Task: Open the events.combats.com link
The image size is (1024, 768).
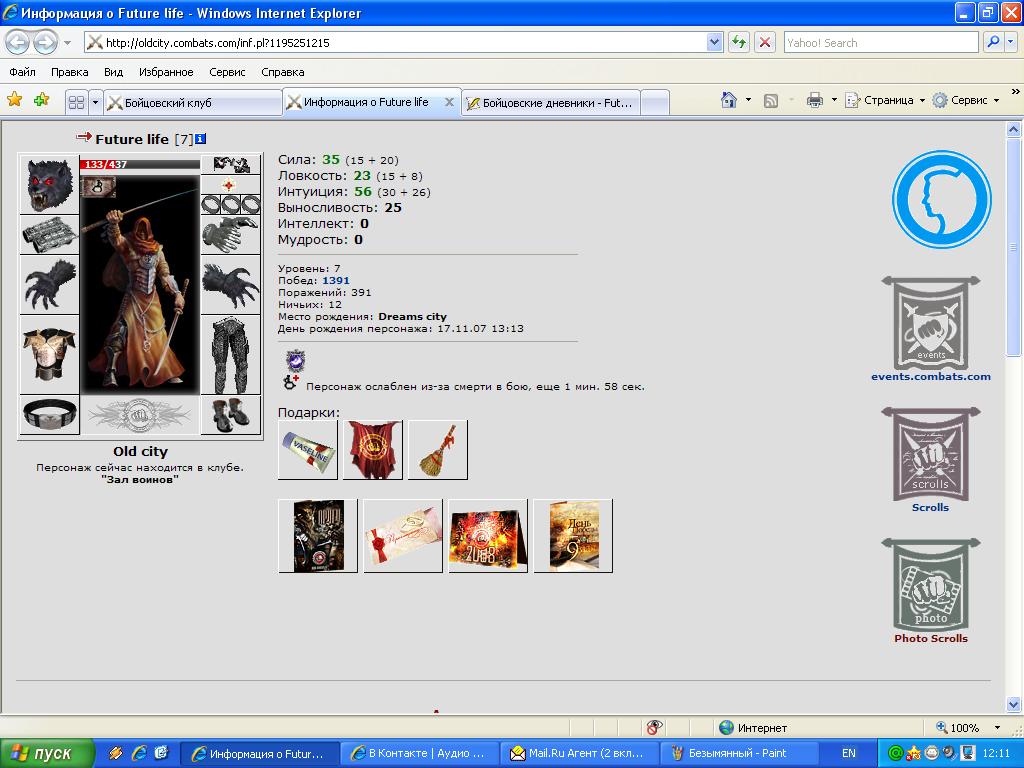Action: [931, 376]
